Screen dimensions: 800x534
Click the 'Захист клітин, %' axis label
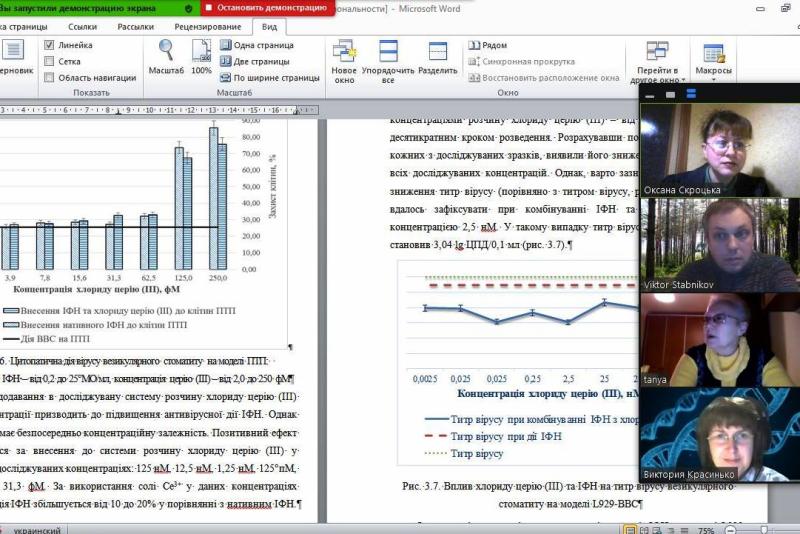pos(272,186)
